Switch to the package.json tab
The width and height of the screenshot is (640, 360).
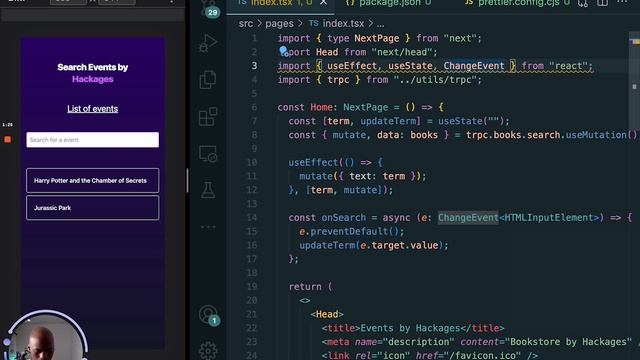pyautogui.click(x=388, y=3)
